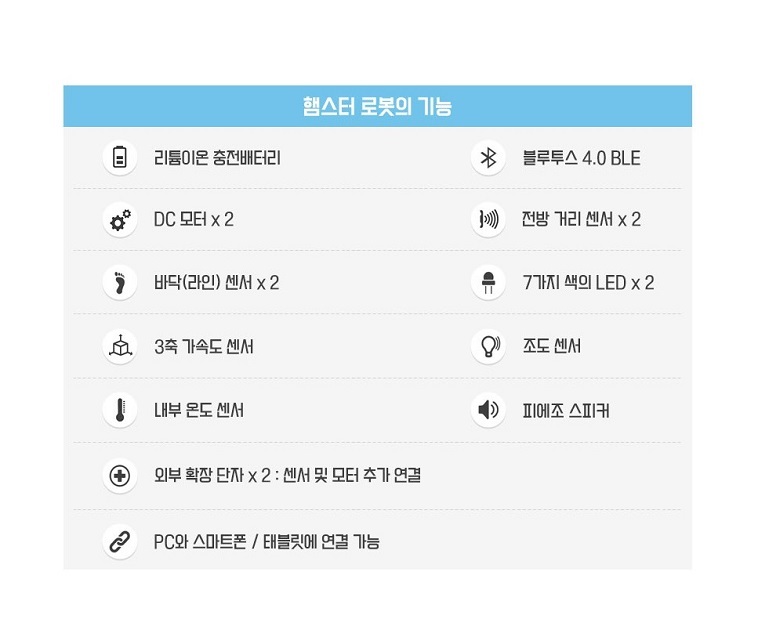Click the 조도 센서 label
The height and width of the screenshot is (619, 758).
pos(551,346)
